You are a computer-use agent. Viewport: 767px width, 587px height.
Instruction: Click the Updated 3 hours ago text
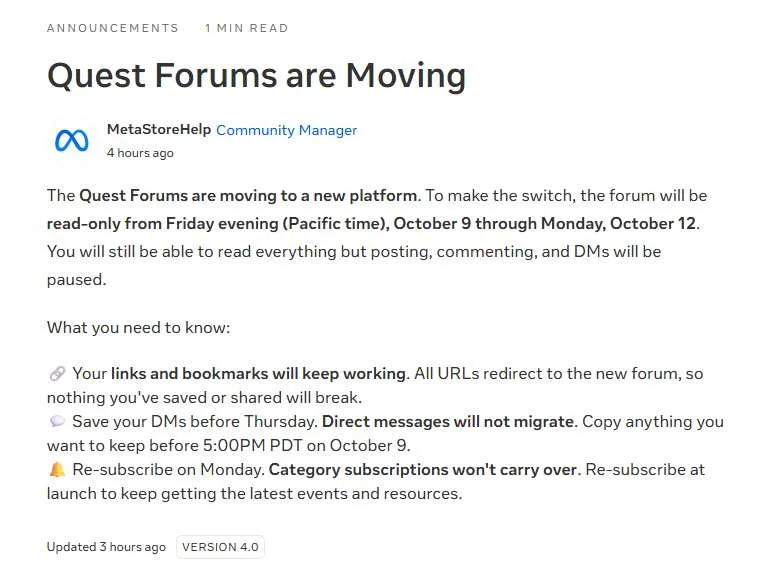tap(106, 547)
